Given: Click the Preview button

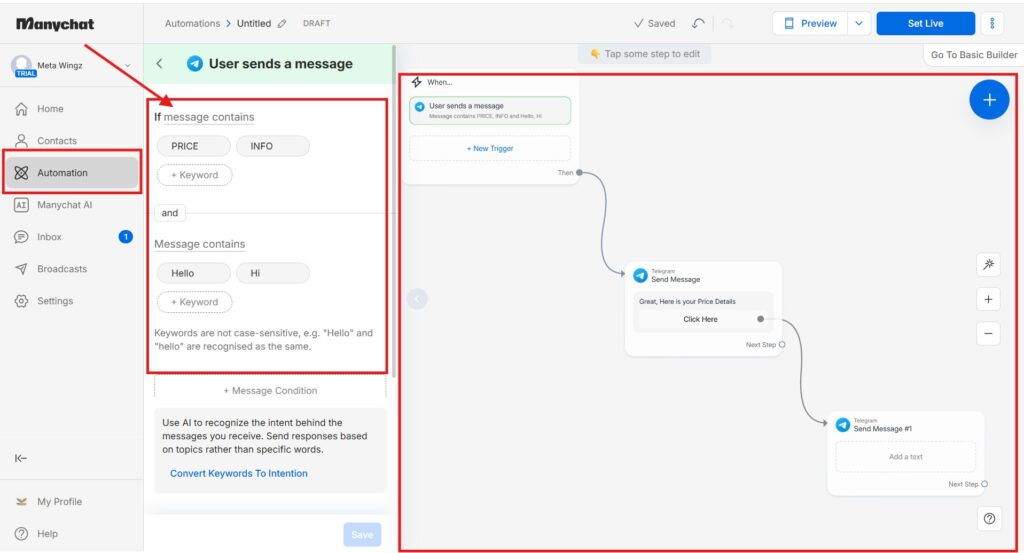Looking at the screenshot, I should [810, 24].
